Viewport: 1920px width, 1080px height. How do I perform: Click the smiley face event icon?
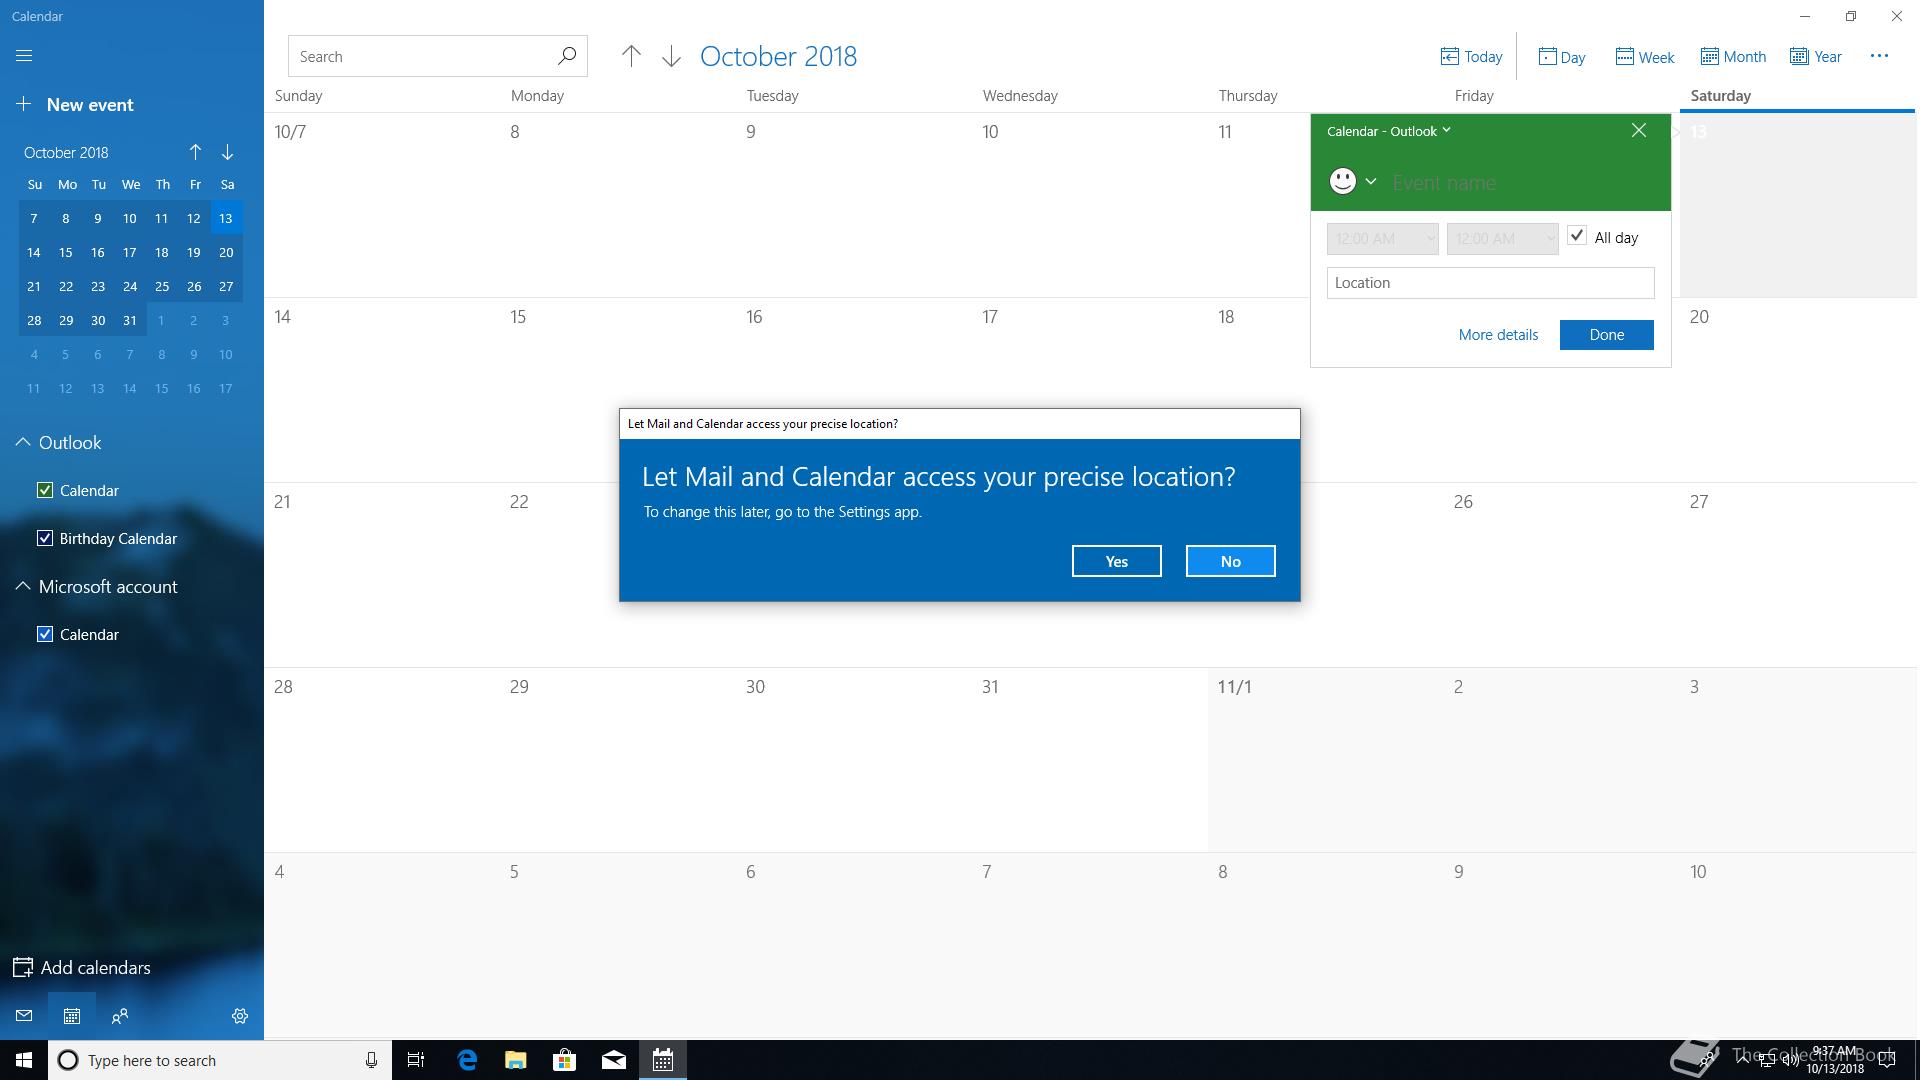coord(1342,181)
